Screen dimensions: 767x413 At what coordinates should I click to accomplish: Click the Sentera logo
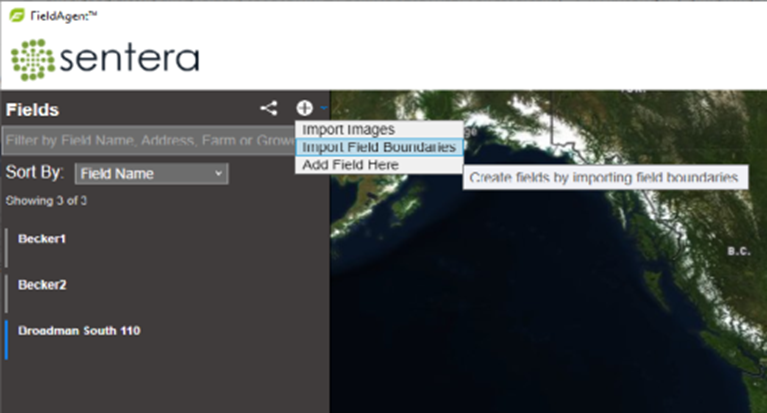104,60
